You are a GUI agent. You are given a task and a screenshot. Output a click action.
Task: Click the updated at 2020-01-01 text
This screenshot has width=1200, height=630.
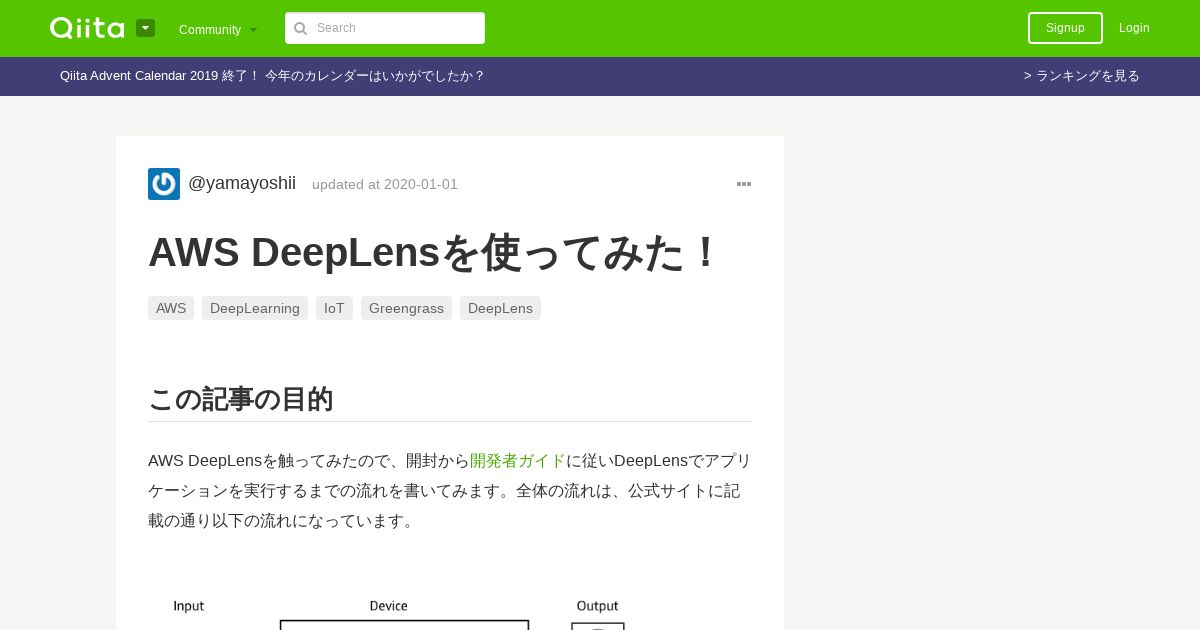(x=385, y=184)
